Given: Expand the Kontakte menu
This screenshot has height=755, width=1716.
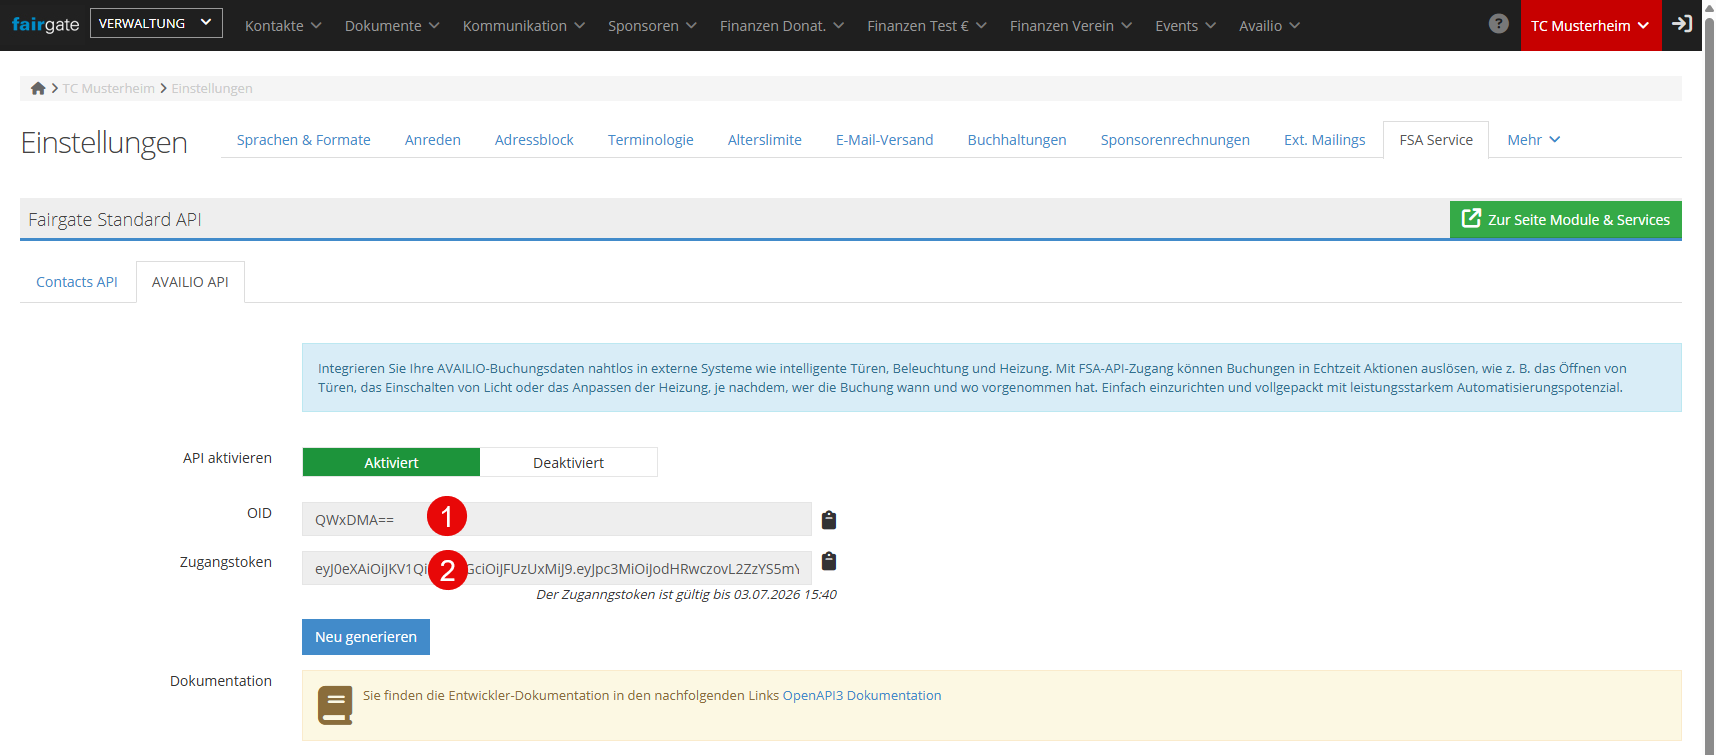Looking at the screenshot, I should point(283,26).
